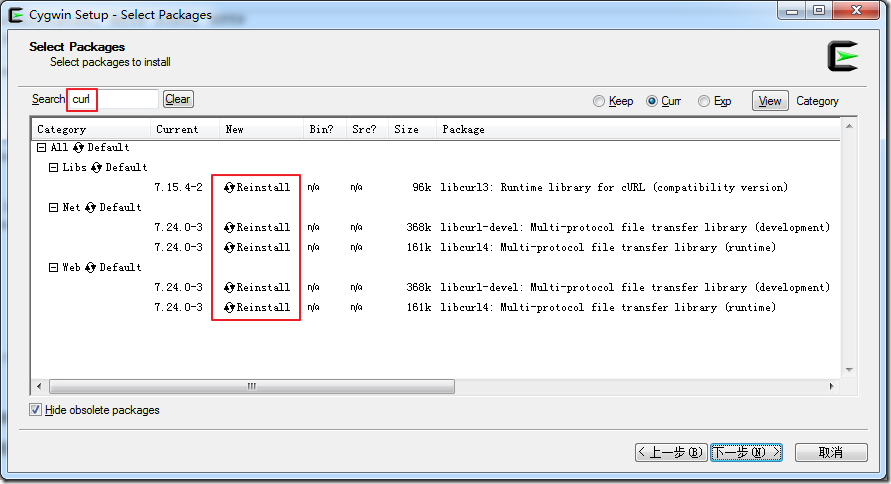This screenshot has height=484, width=891.
Task: Toggle Reinstall icon for libcurl4 under Web
Action: (x=229, y=308)
